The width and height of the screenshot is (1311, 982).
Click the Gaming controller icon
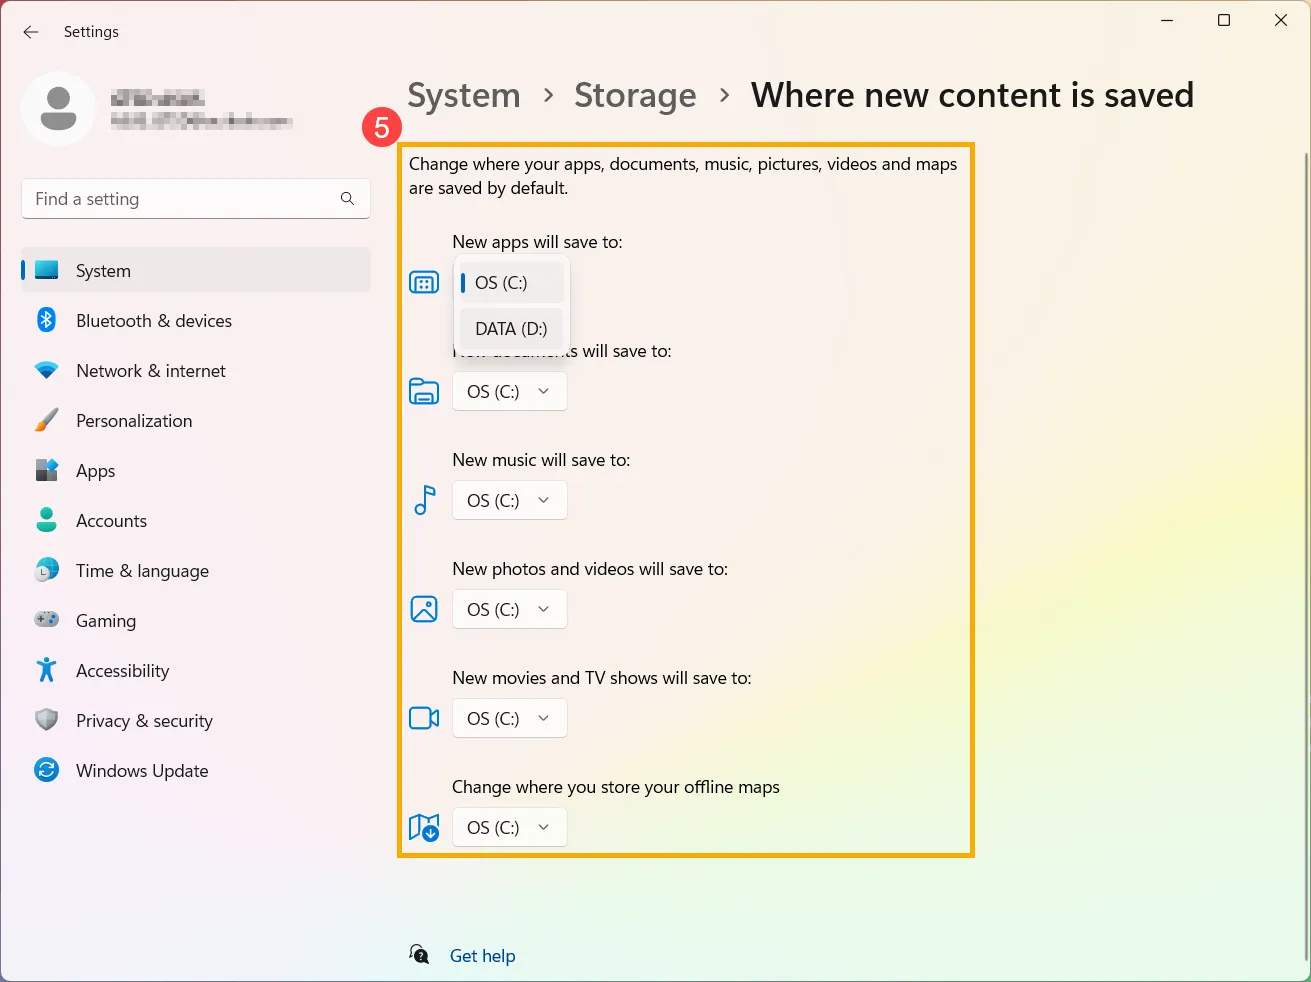(x=47, y=620)
